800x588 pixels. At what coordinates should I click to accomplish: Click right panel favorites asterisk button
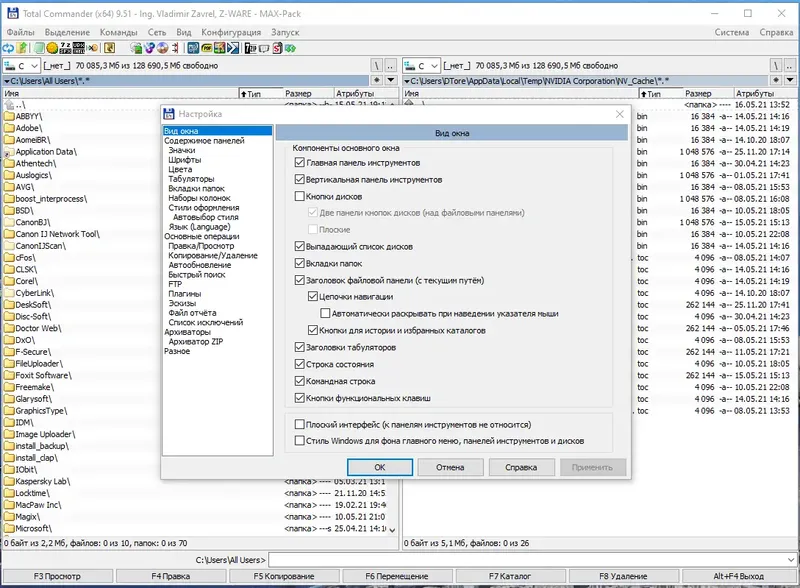pos(776,80)
